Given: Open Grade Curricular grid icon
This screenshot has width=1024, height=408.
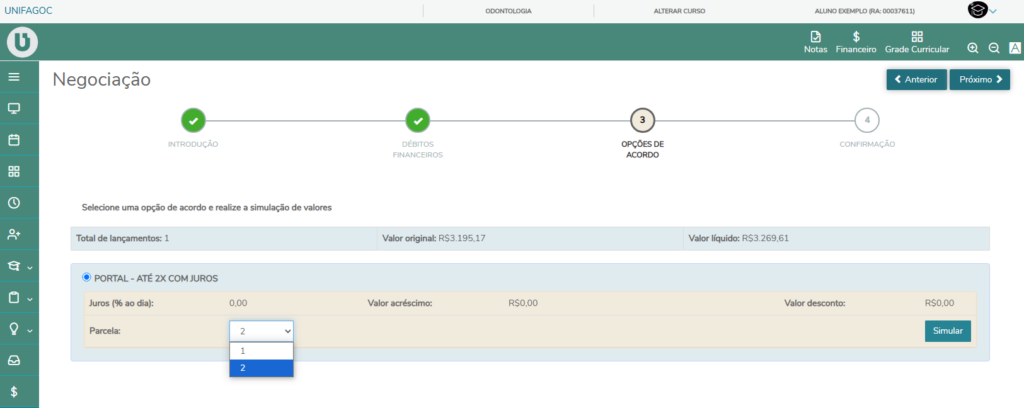Looking at the screenshot, I should [916, 41].
